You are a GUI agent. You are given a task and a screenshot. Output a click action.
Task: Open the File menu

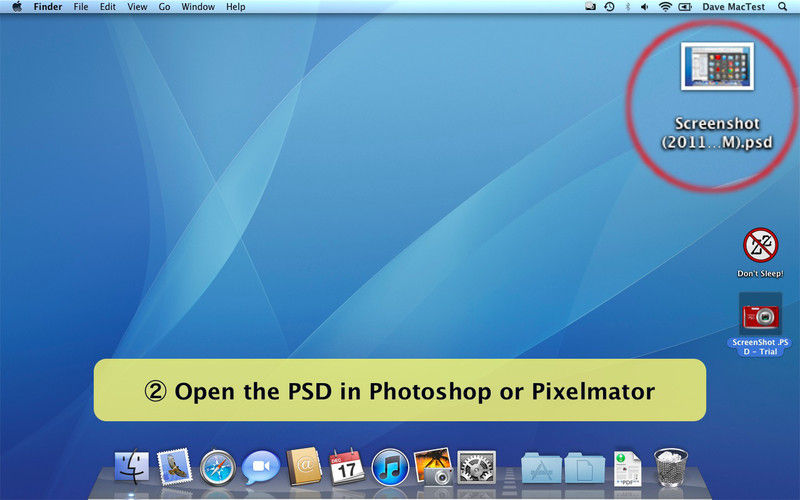[x=81, y=7]
